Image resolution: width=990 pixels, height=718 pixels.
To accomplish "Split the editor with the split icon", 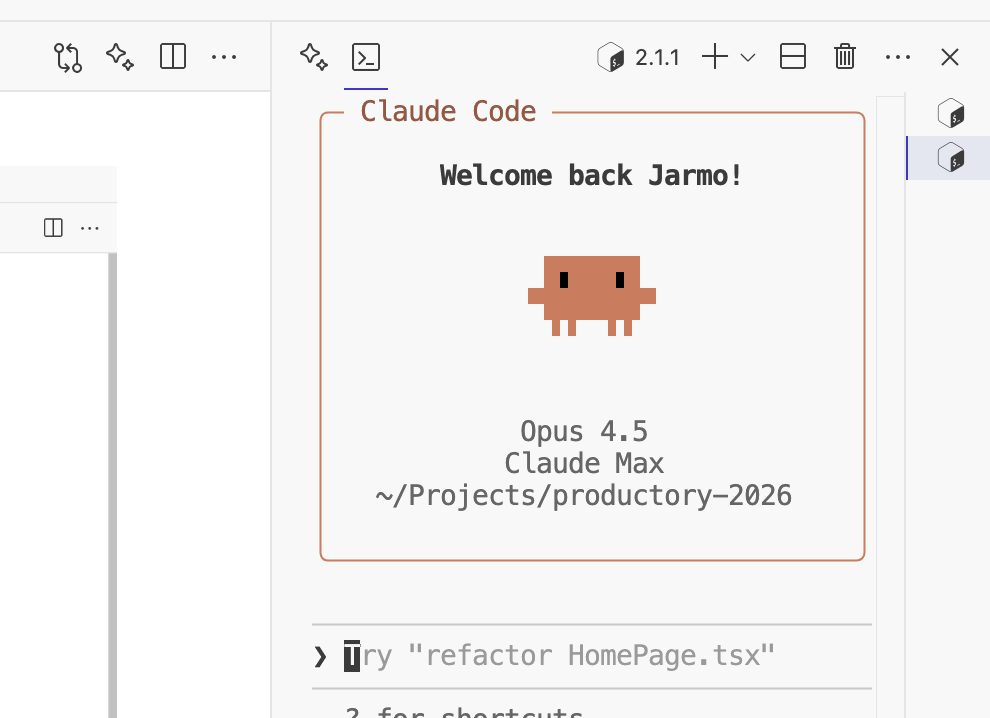I will coord(172,57).
